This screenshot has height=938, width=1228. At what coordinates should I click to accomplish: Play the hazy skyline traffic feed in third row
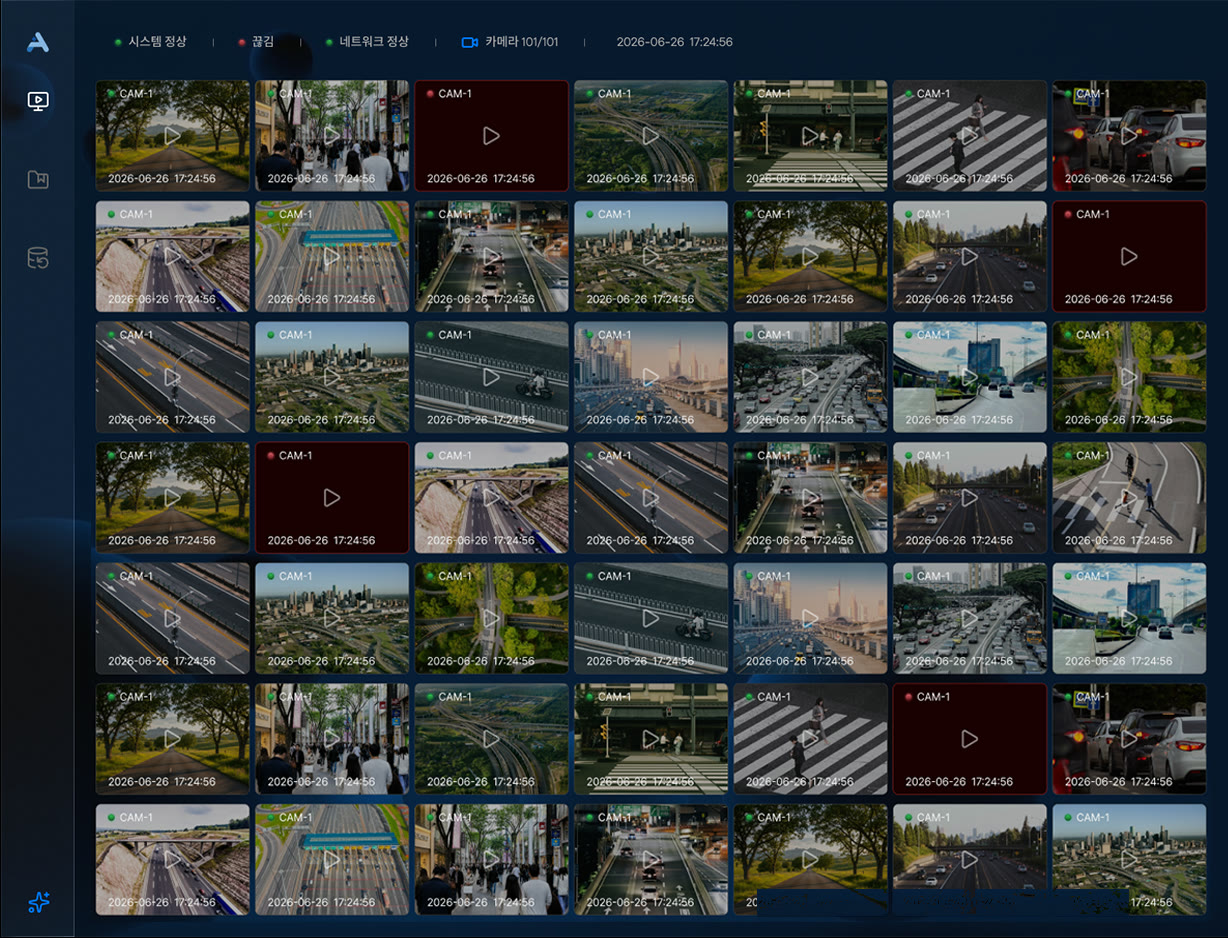651,377
